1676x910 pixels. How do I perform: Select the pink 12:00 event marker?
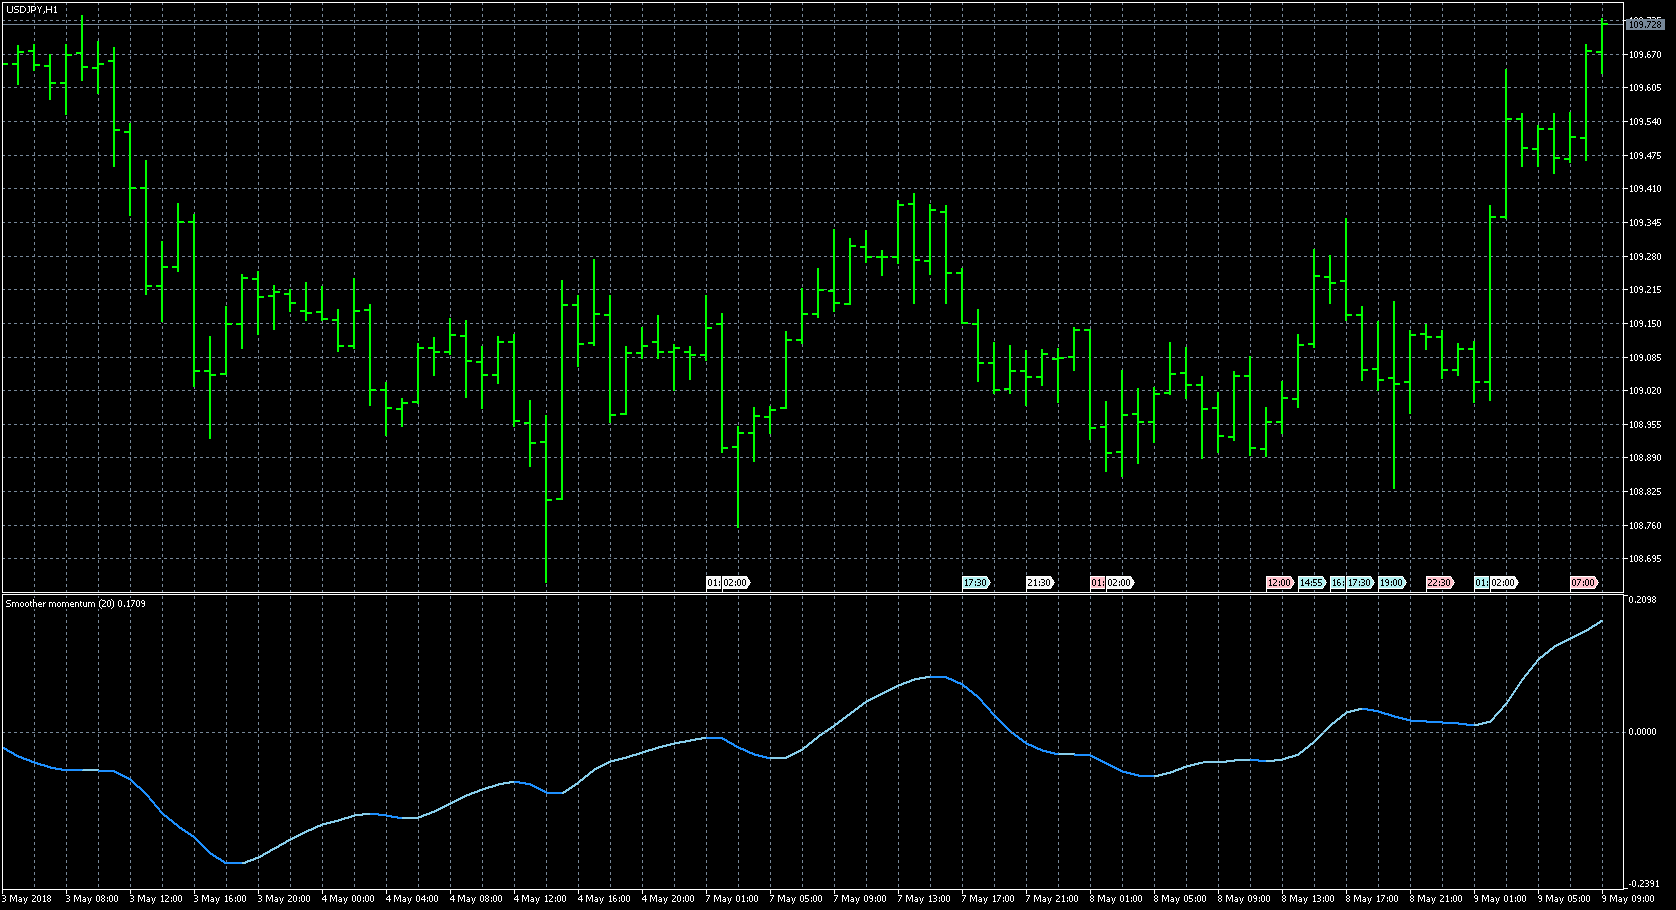coord(1279,583)
